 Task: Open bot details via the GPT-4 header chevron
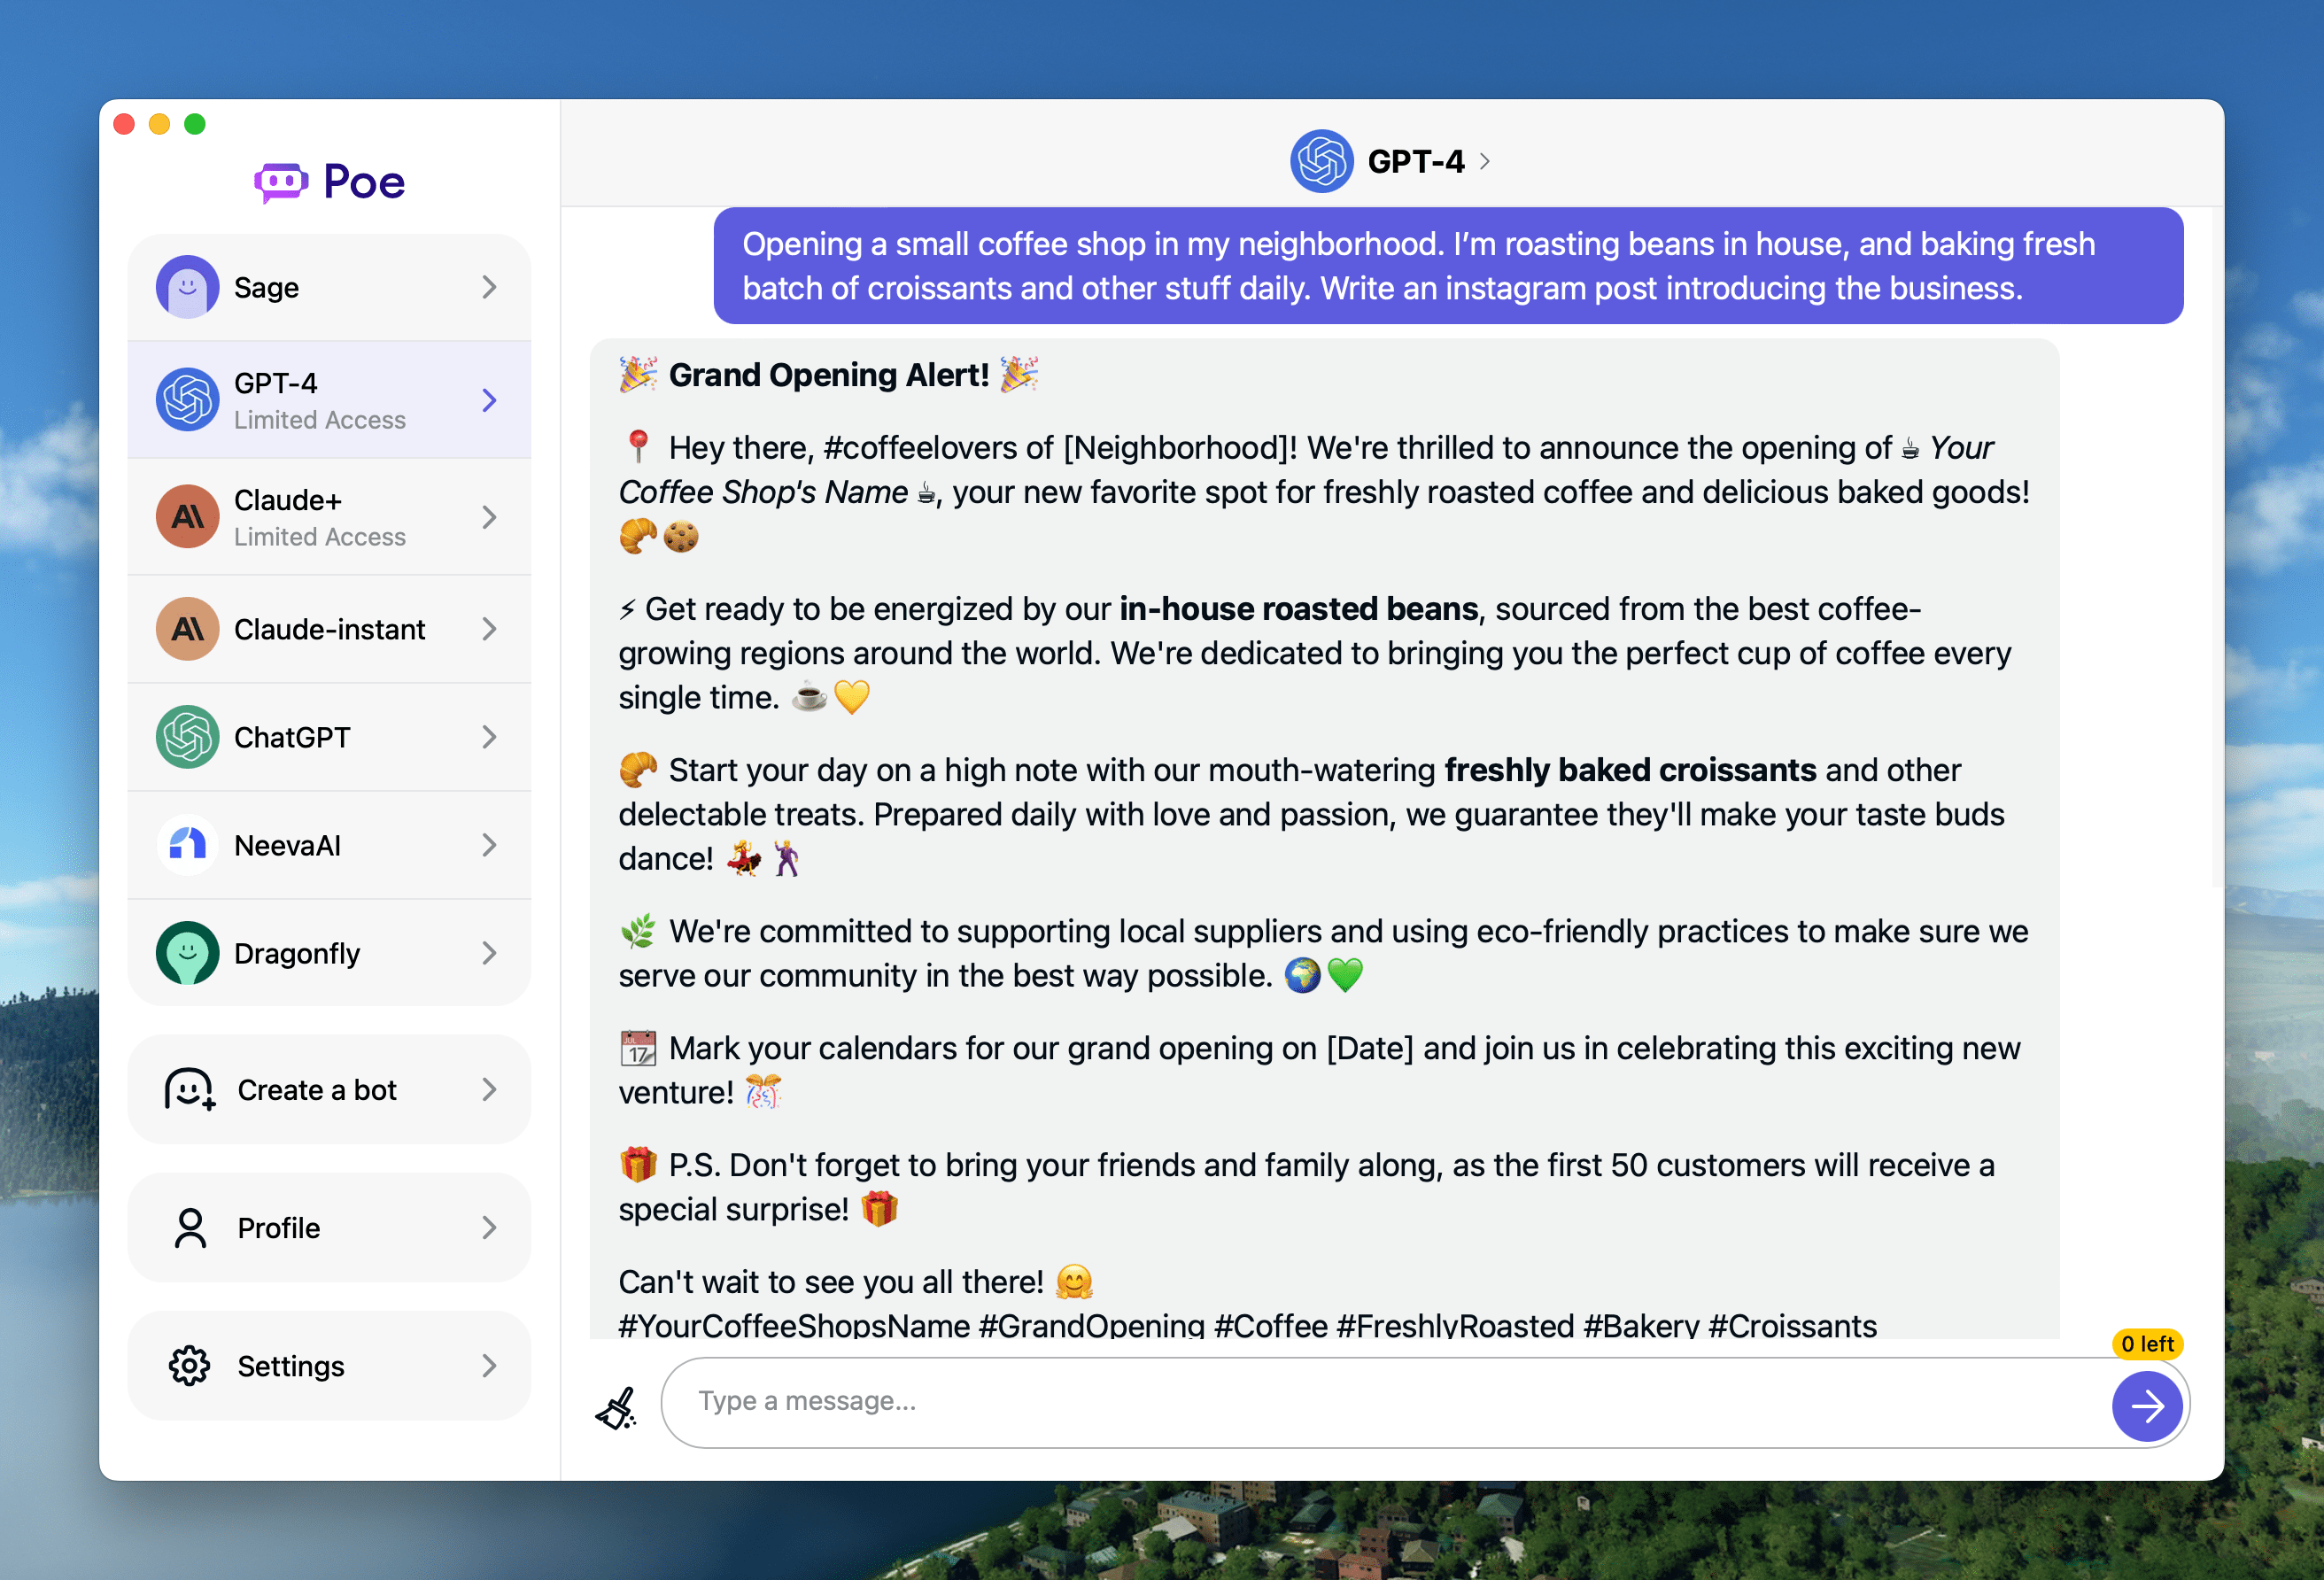click(x=1485, y=161)
